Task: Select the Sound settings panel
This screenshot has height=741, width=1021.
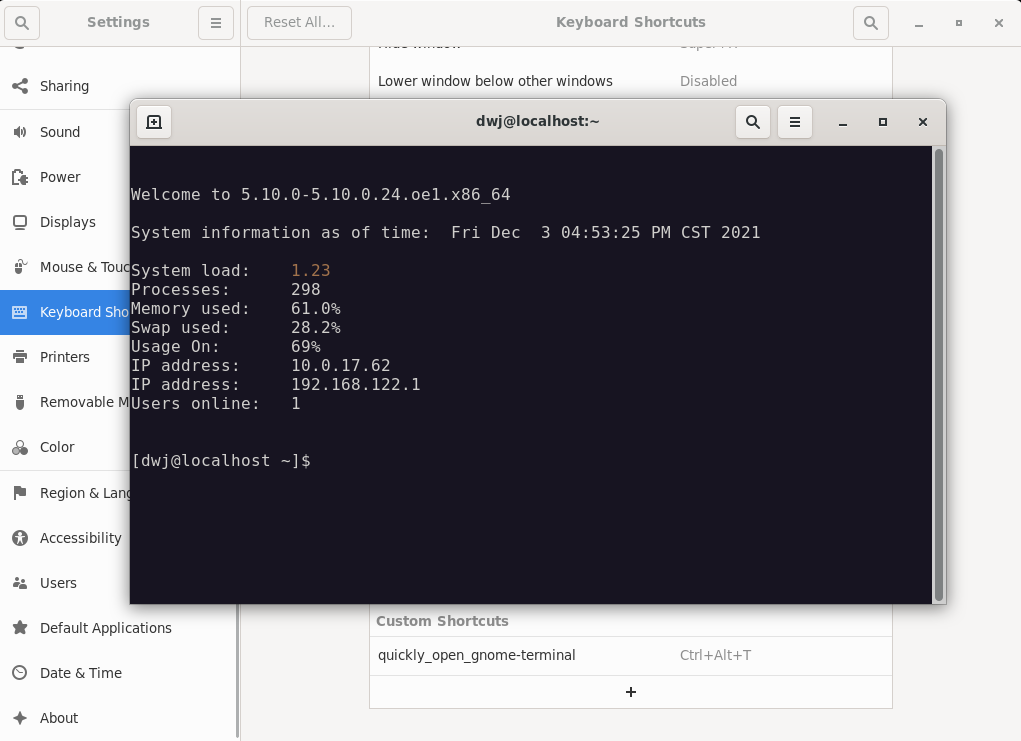Action: [60, 132]
